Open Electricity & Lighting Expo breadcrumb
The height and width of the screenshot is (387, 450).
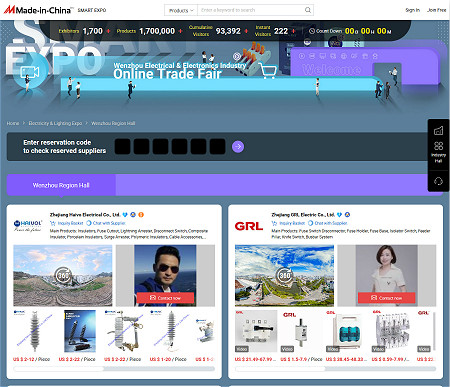(x=55, y=123)
